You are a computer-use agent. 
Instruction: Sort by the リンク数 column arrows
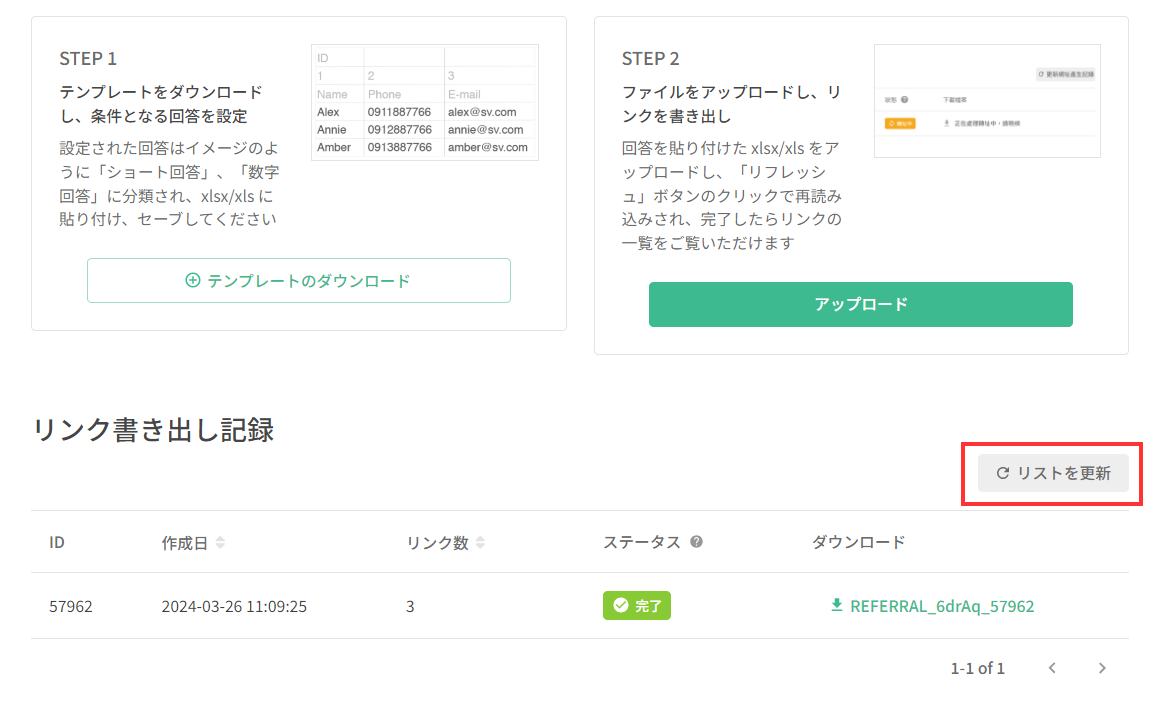pos(480,542)
